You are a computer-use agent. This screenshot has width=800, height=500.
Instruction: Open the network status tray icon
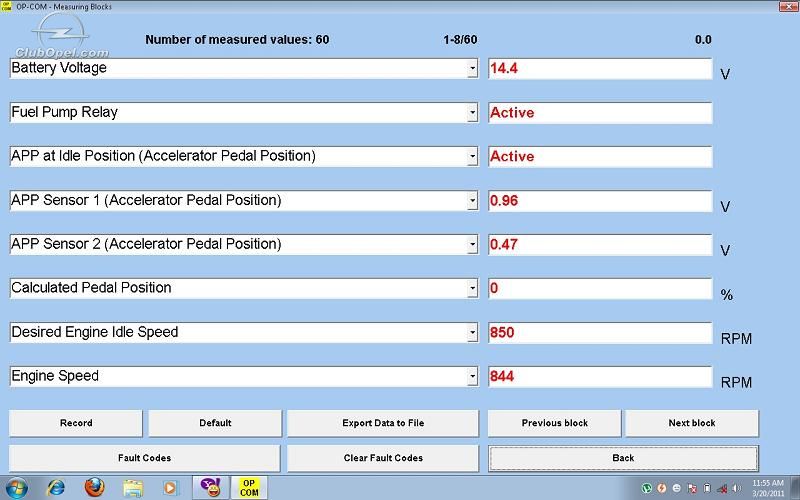(x=722, y=489)
